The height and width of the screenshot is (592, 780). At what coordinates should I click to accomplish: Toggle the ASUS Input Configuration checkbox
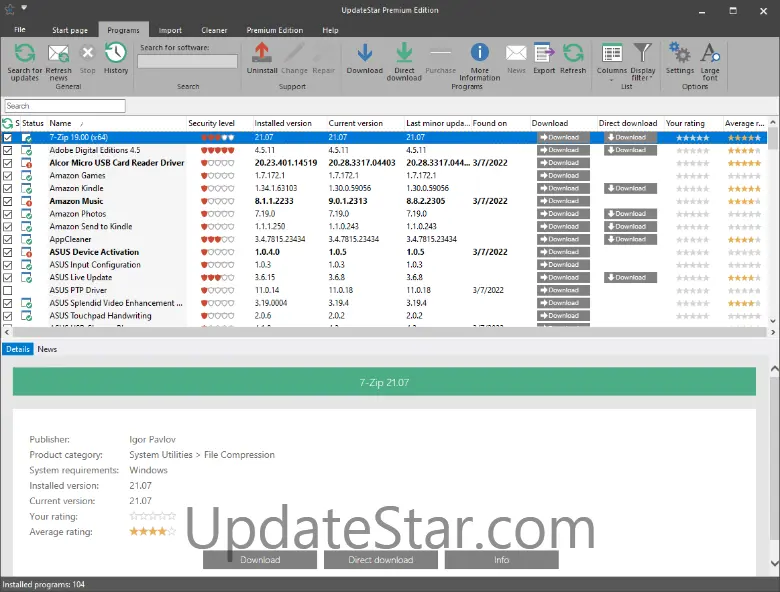(7, 265)
